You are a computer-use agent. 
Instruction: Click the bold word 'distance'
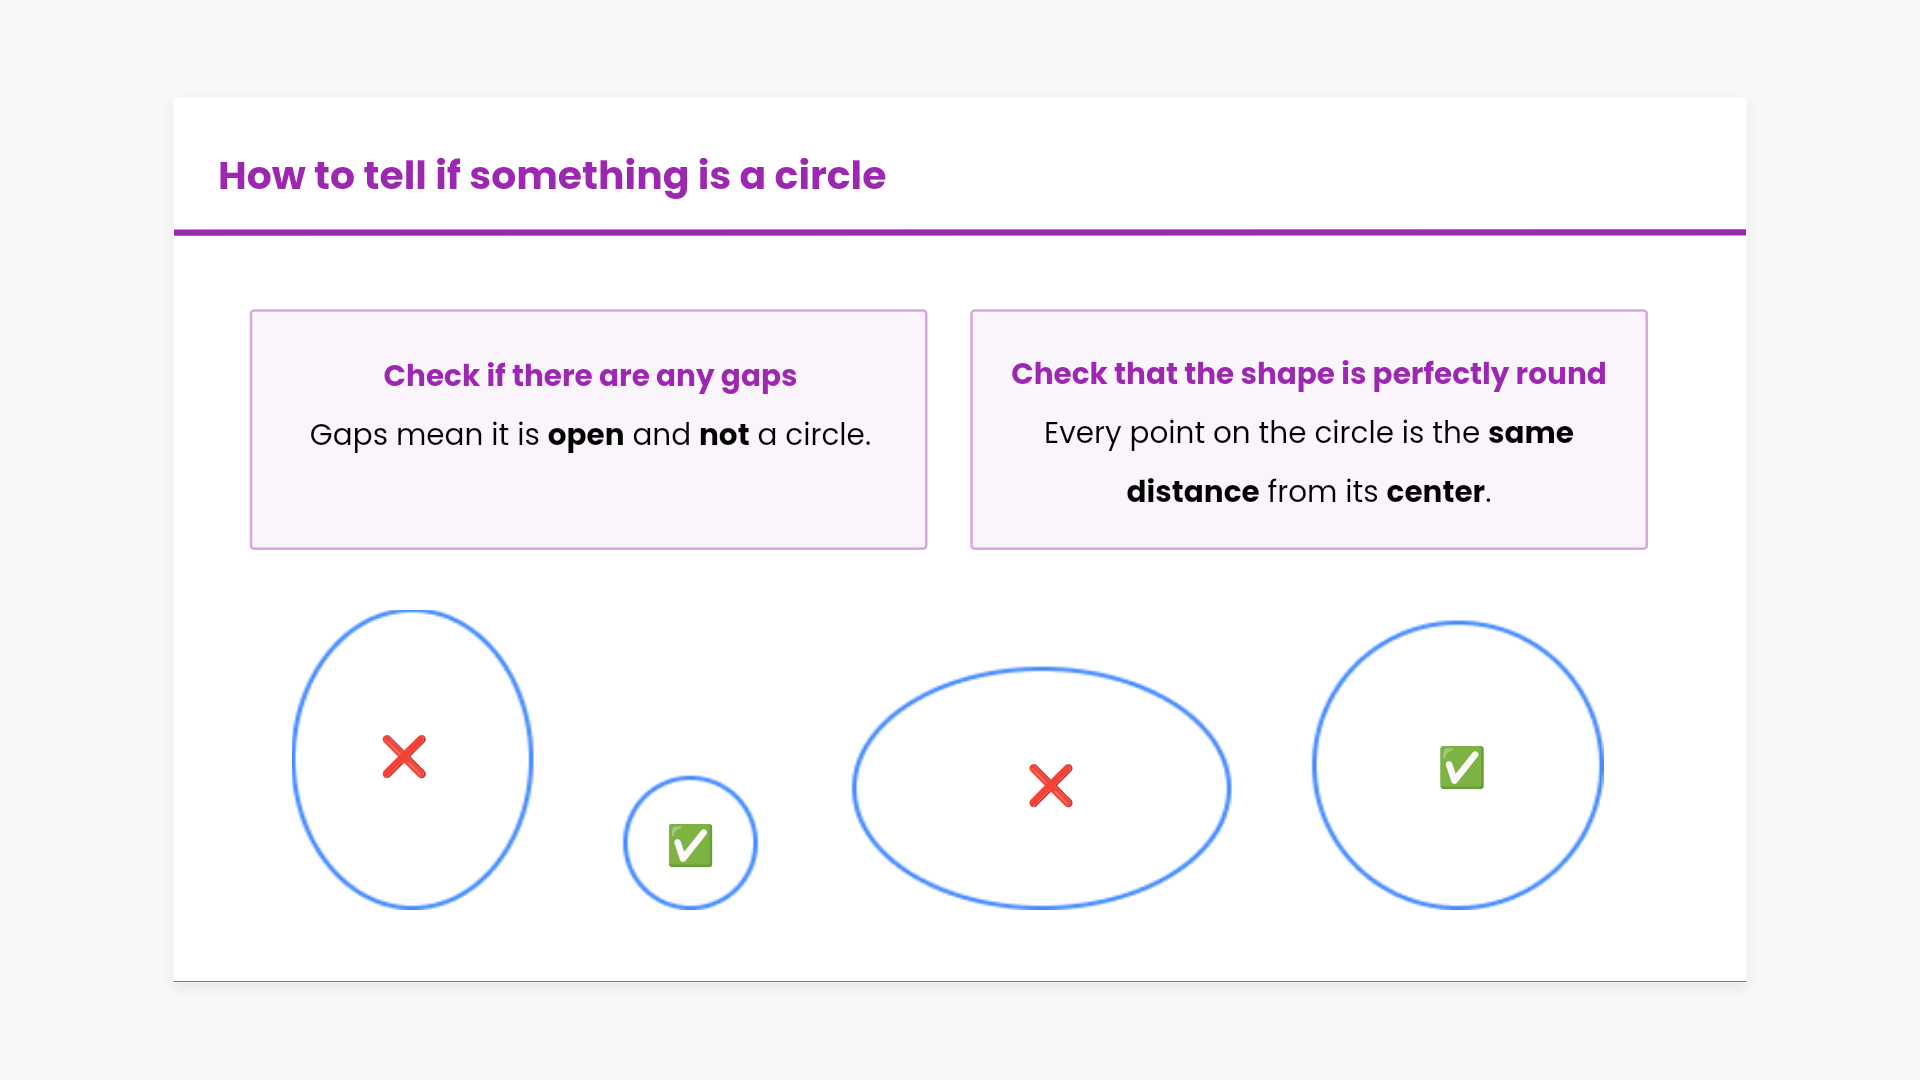point(1192,492)
